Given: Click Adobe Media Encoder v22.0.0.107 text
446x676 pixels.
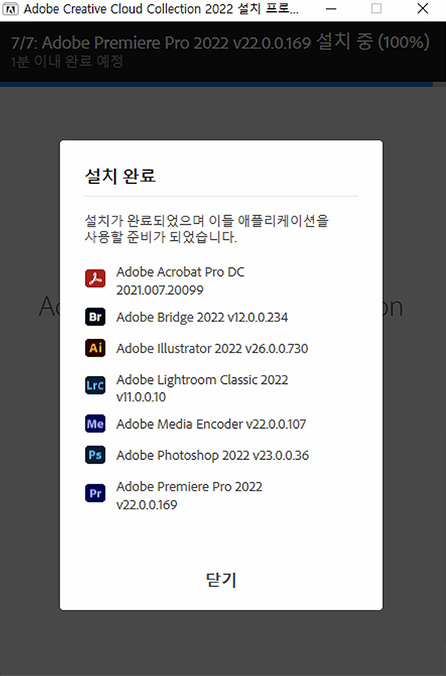Looking at the screenshot, I should 211,424.
